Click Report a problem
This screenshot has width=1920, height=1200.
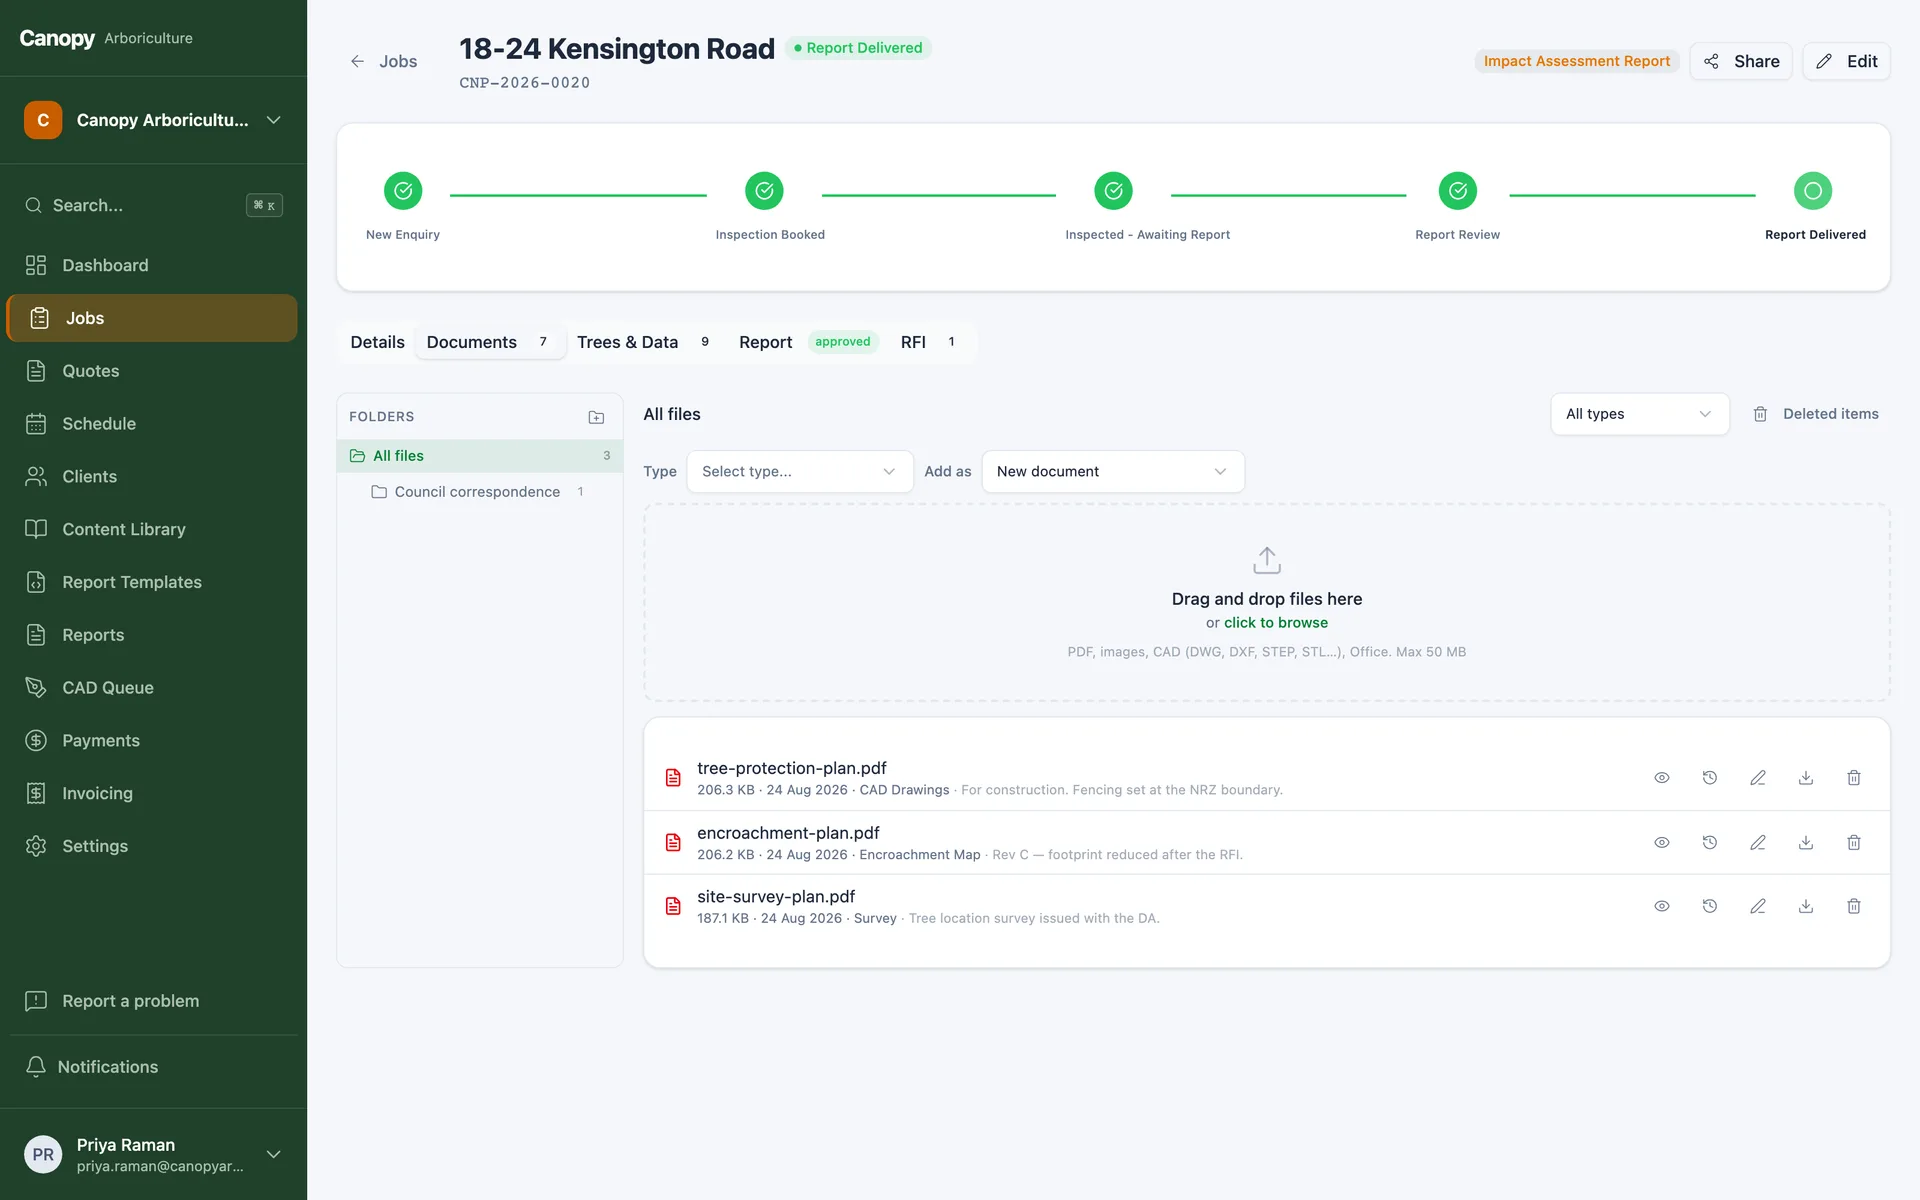152,1001
